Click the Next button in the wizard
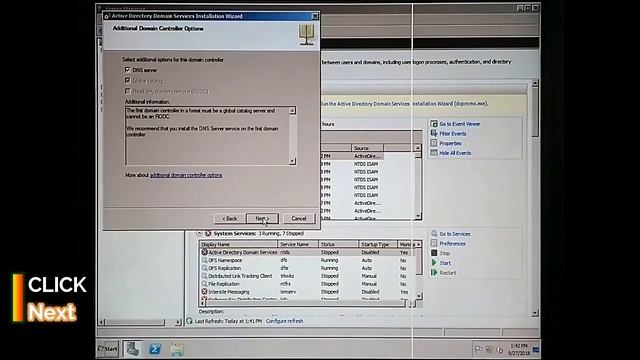The image size is (640, 360). pos(262,218)
